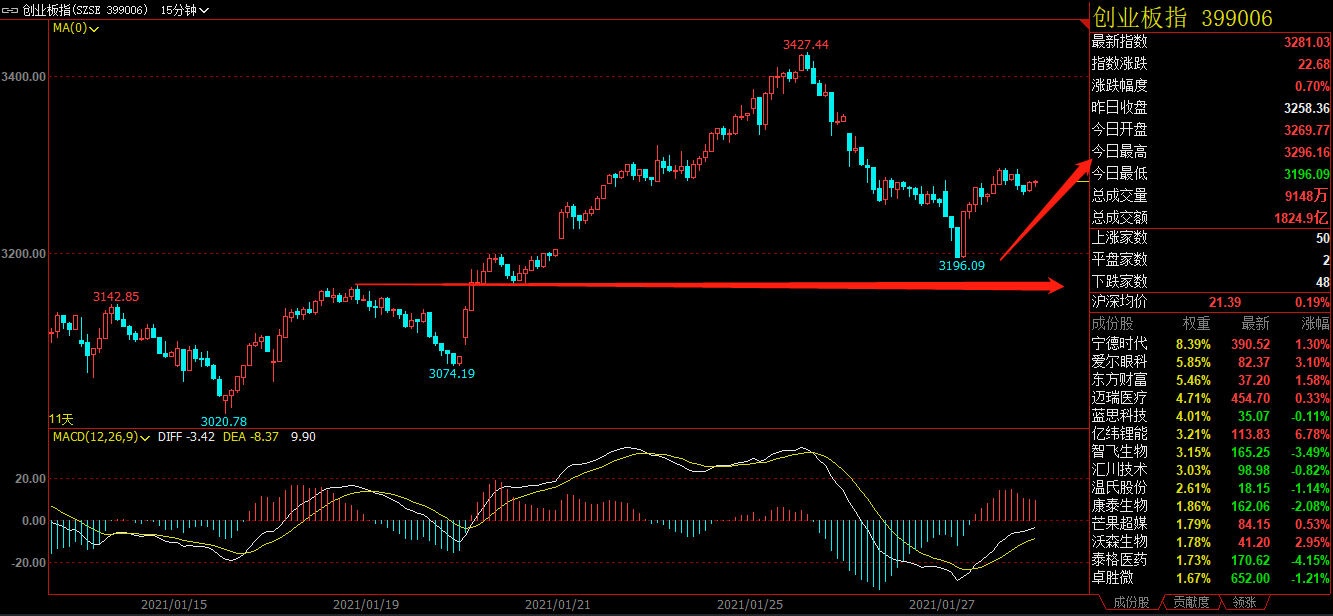The height and width of the screenshot is (616, 1333).
Task: Select the 爱尔眼科 stock row
Action: point(1210,361)
